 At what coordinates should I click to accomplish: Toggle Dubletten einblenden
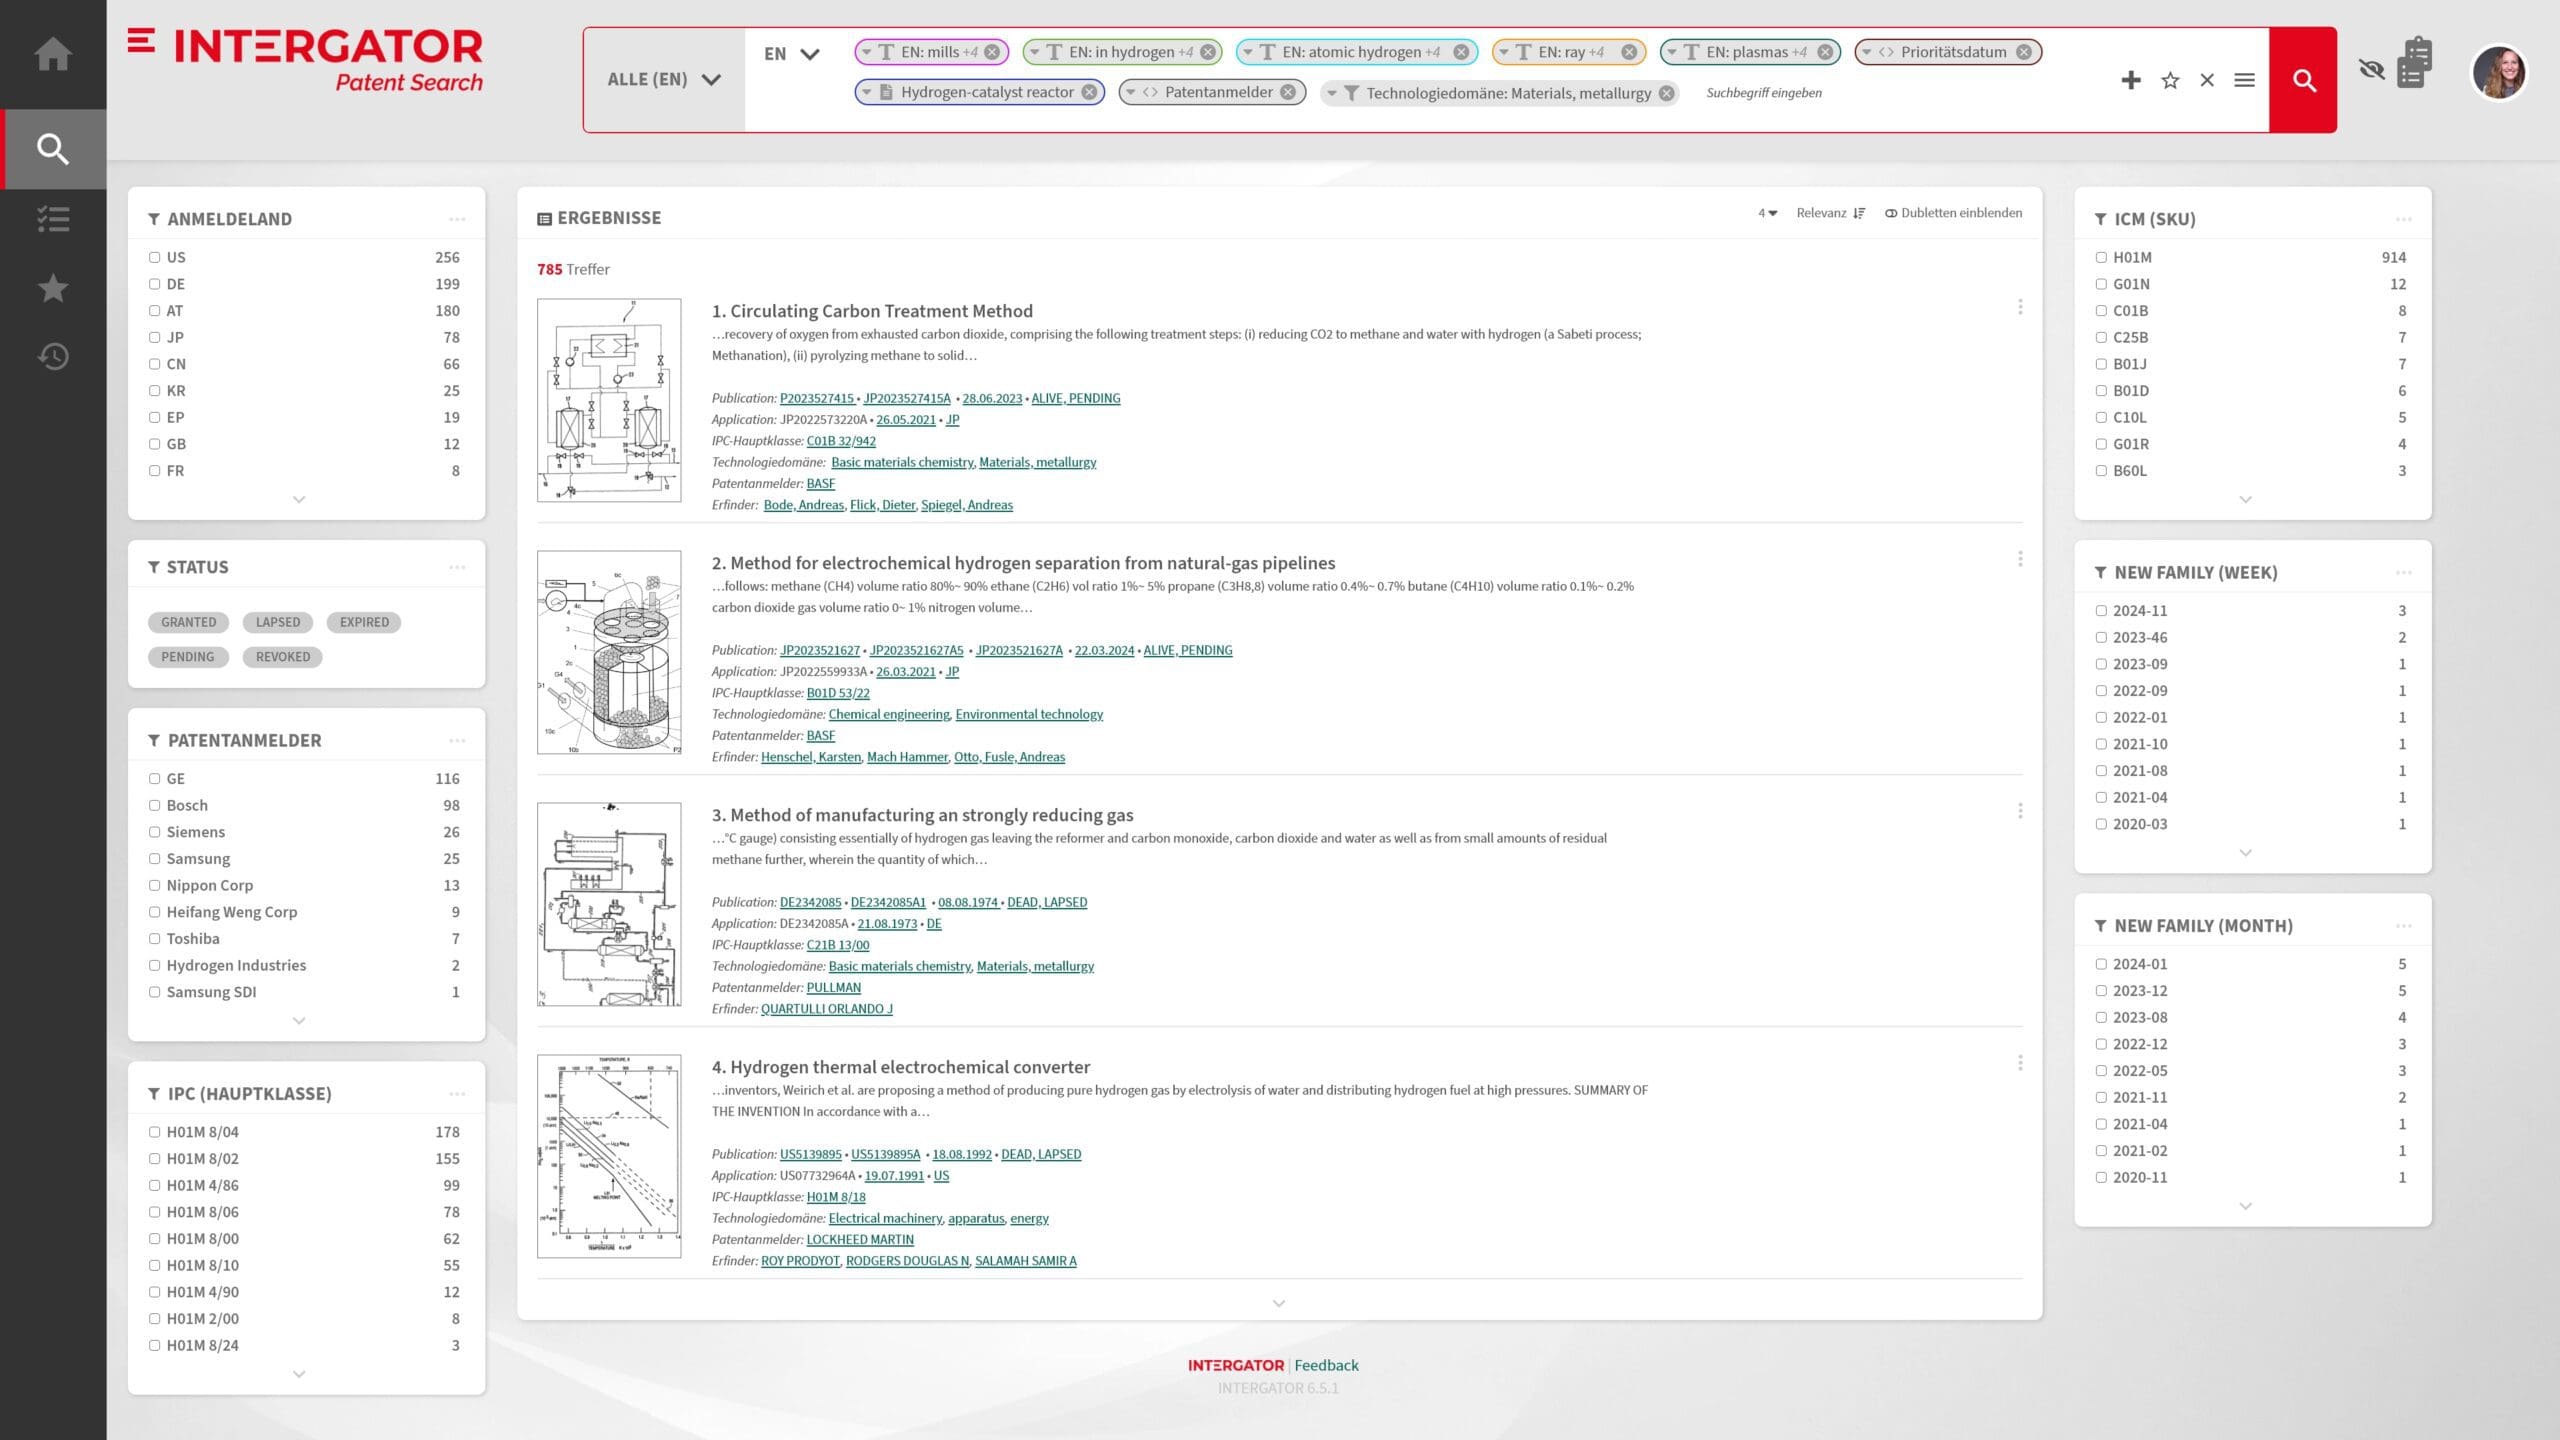click(x=1953, y=213)
